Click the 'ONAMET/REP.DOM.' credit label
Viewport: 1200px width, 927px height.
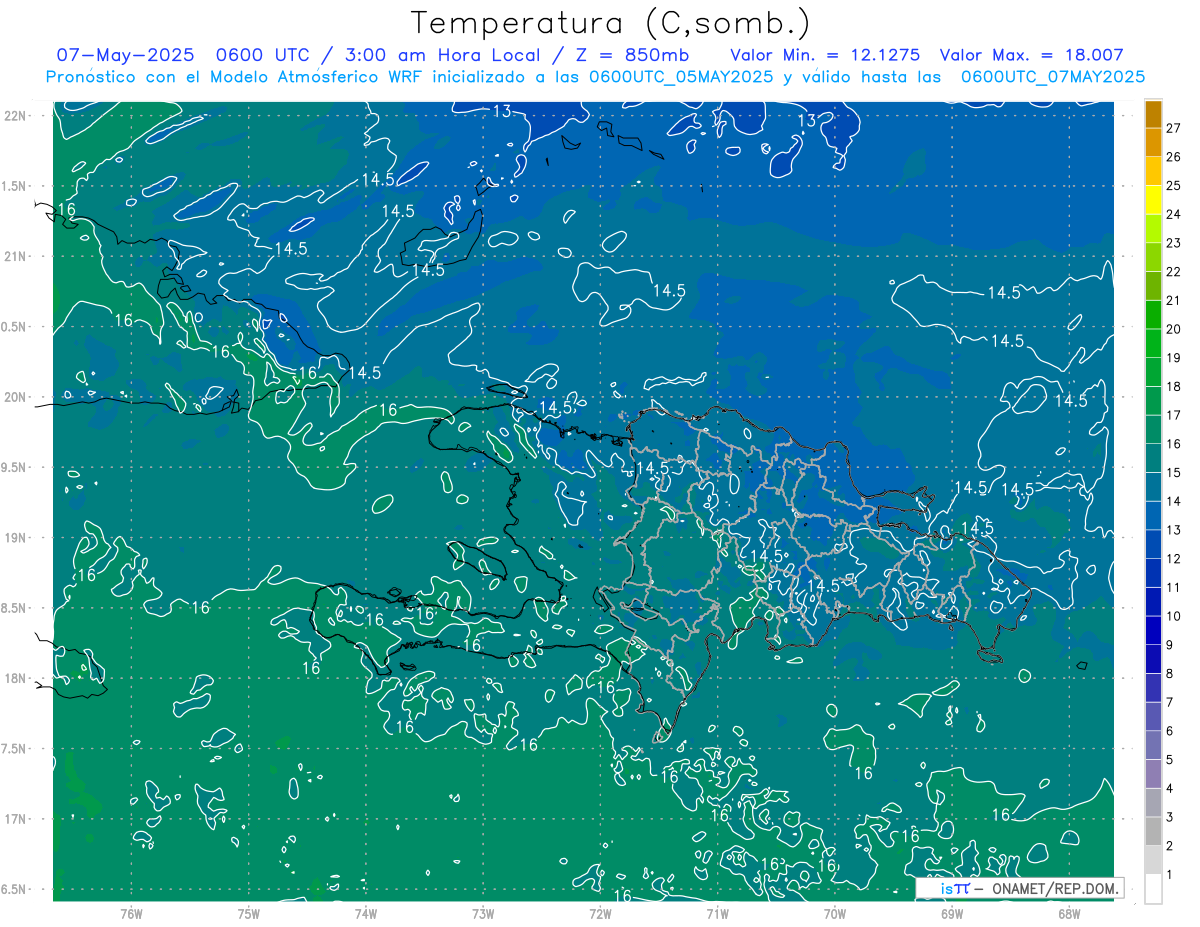[x=1054, y=888]
